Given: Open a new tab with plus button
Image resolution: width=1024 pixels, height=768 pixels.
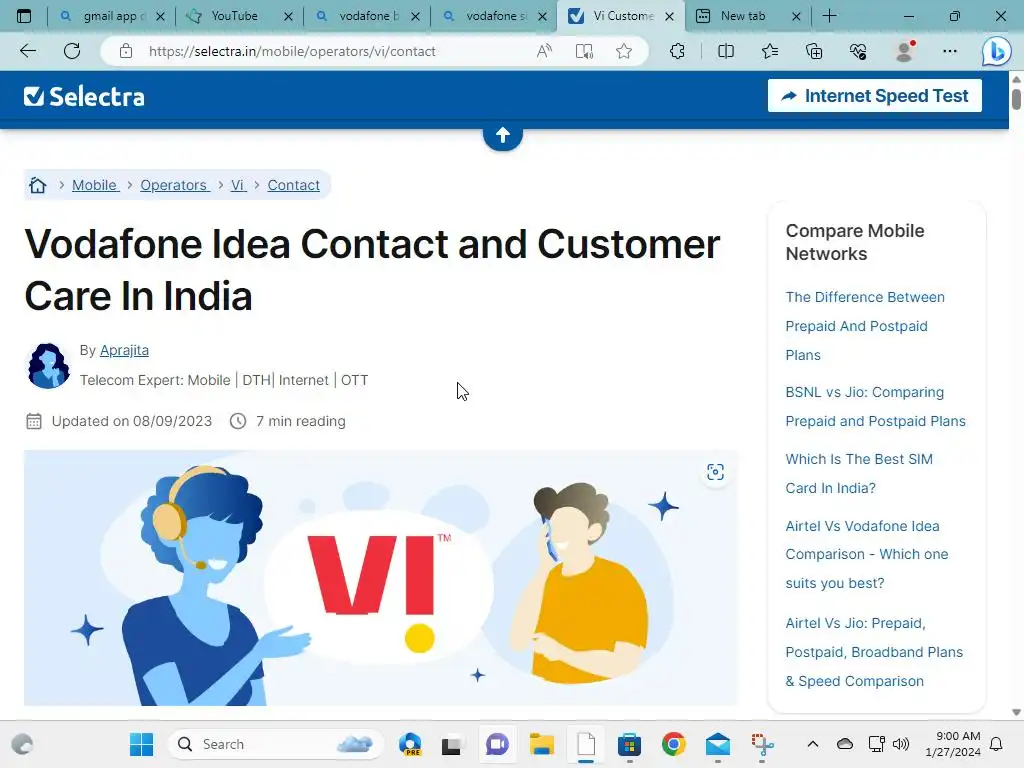Looking at the screenshot, I should click(829, 16).
